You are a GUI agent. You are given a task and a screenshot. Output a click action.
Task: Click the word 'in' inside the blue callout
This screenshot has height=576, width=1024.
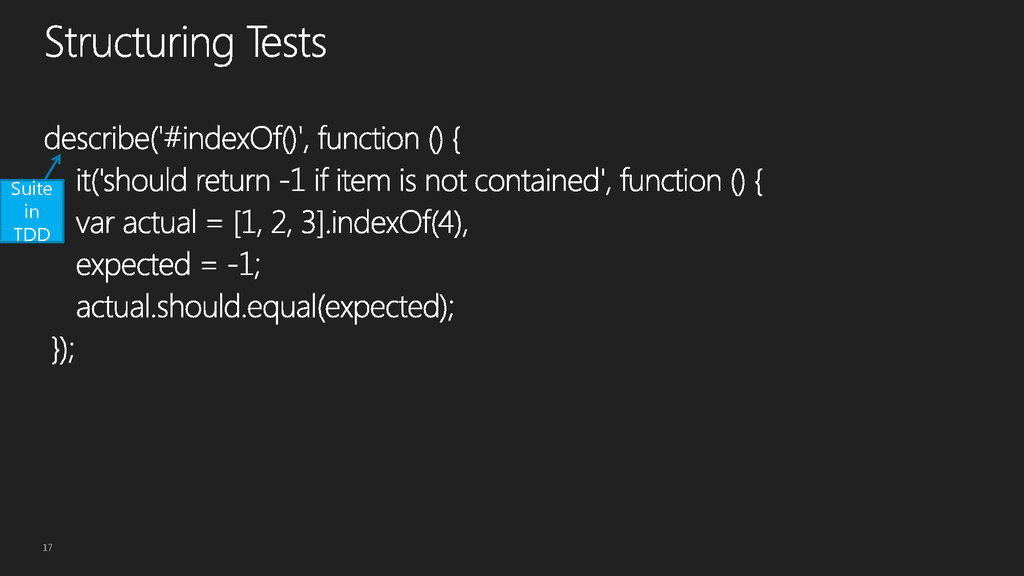click(31, 212)
